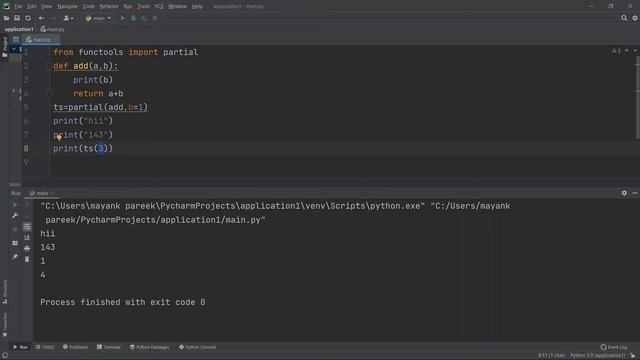This screenshot has width=640, height=360.
Task: Click the editor vertical scrollbar
Action: pyautogui.click(x=637, y=98)
